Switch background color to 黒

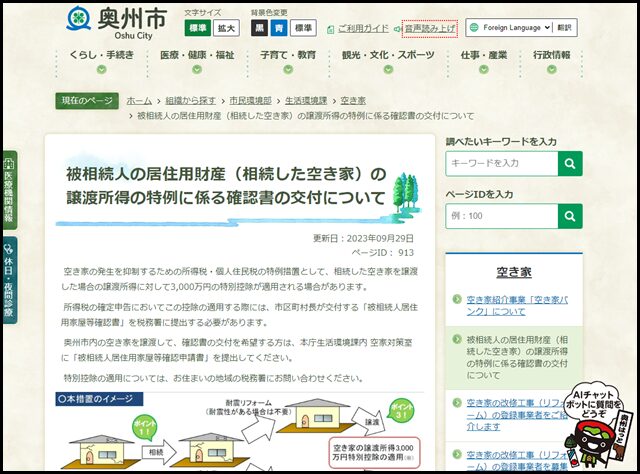coord(259,28)
